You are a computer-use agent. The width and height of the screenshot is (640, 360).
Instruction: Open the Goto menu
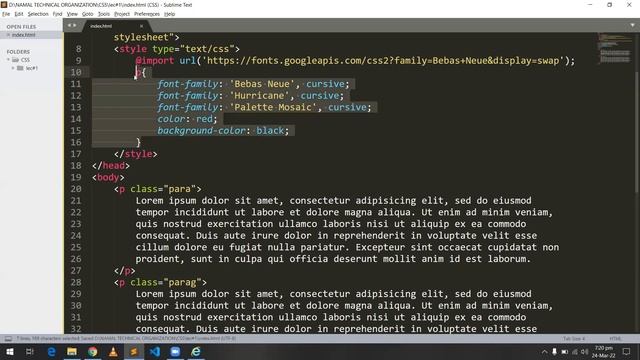(x=88, y=14)
